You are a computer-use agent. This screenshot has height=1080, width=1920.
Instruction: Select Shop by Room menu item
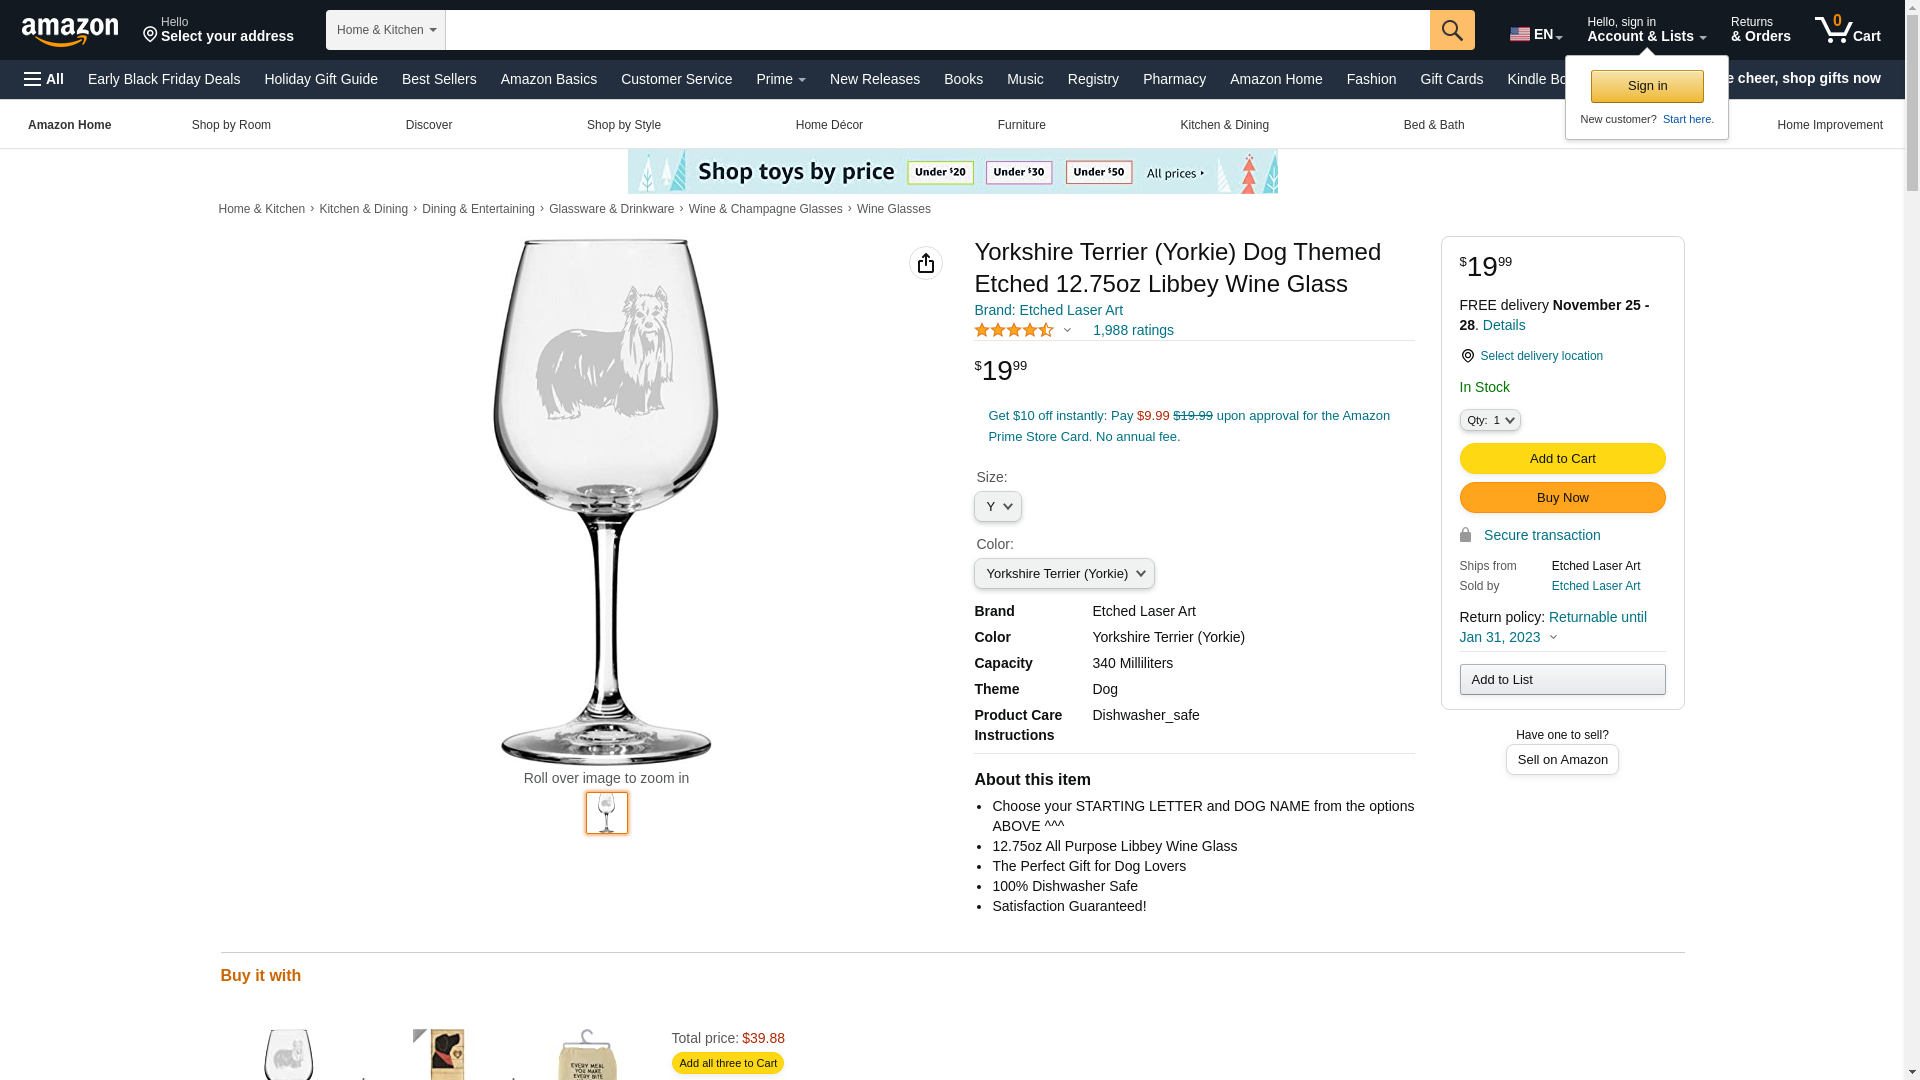(x=231, y=125)
